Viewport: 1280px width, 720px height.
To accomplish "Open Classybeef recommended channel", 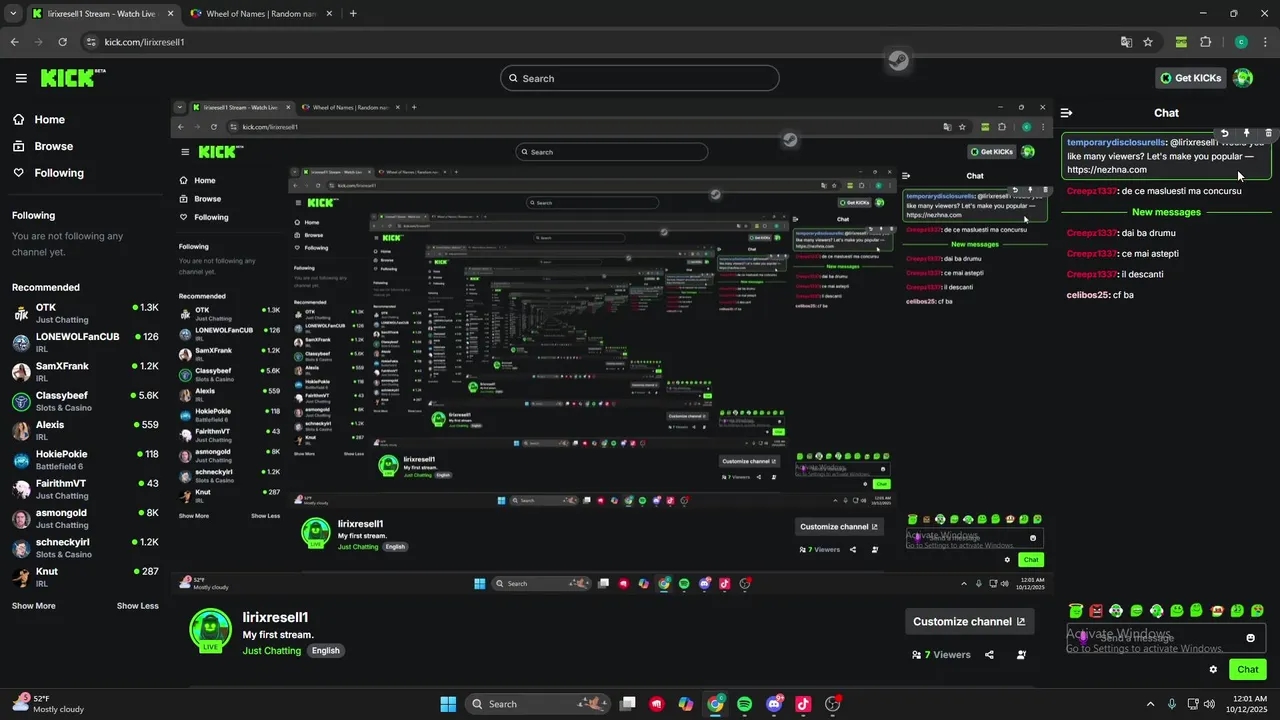I will pyautogui.click(x=85, y=401).
